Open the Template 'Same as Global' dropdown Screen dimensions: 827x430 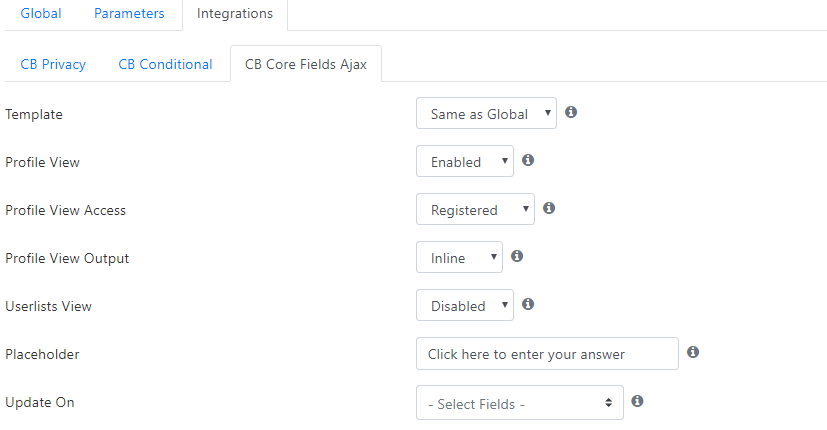[486, 113]
